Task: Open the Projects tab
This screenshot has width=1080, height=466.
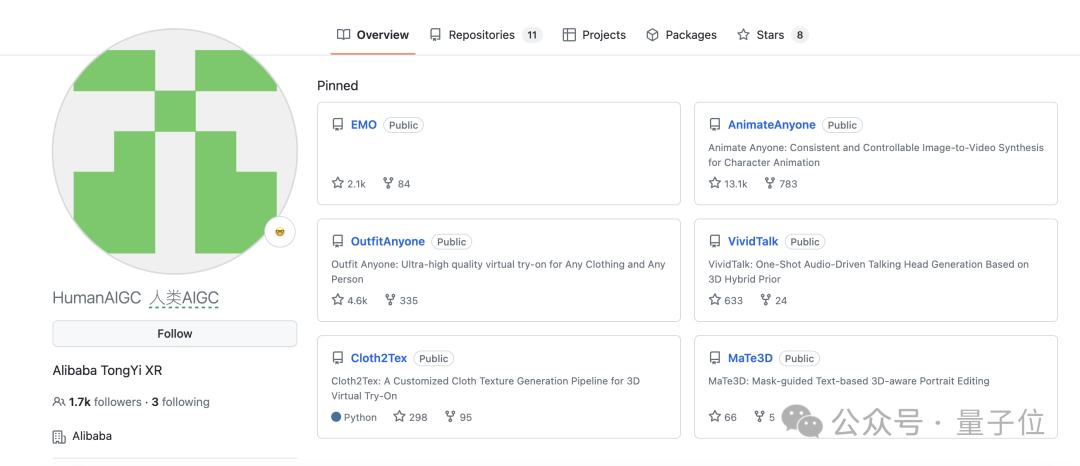Action: tap(594, 35)
